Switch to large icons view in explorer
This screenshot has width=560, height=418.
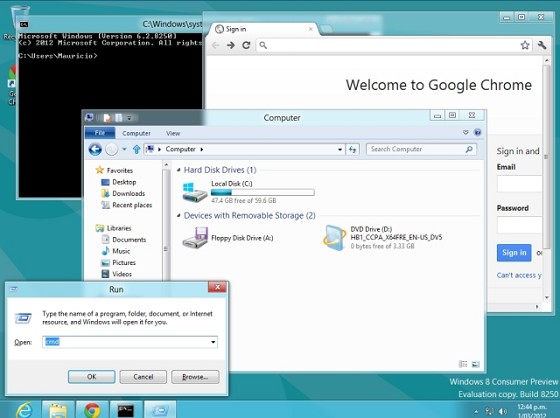(476, 364)
